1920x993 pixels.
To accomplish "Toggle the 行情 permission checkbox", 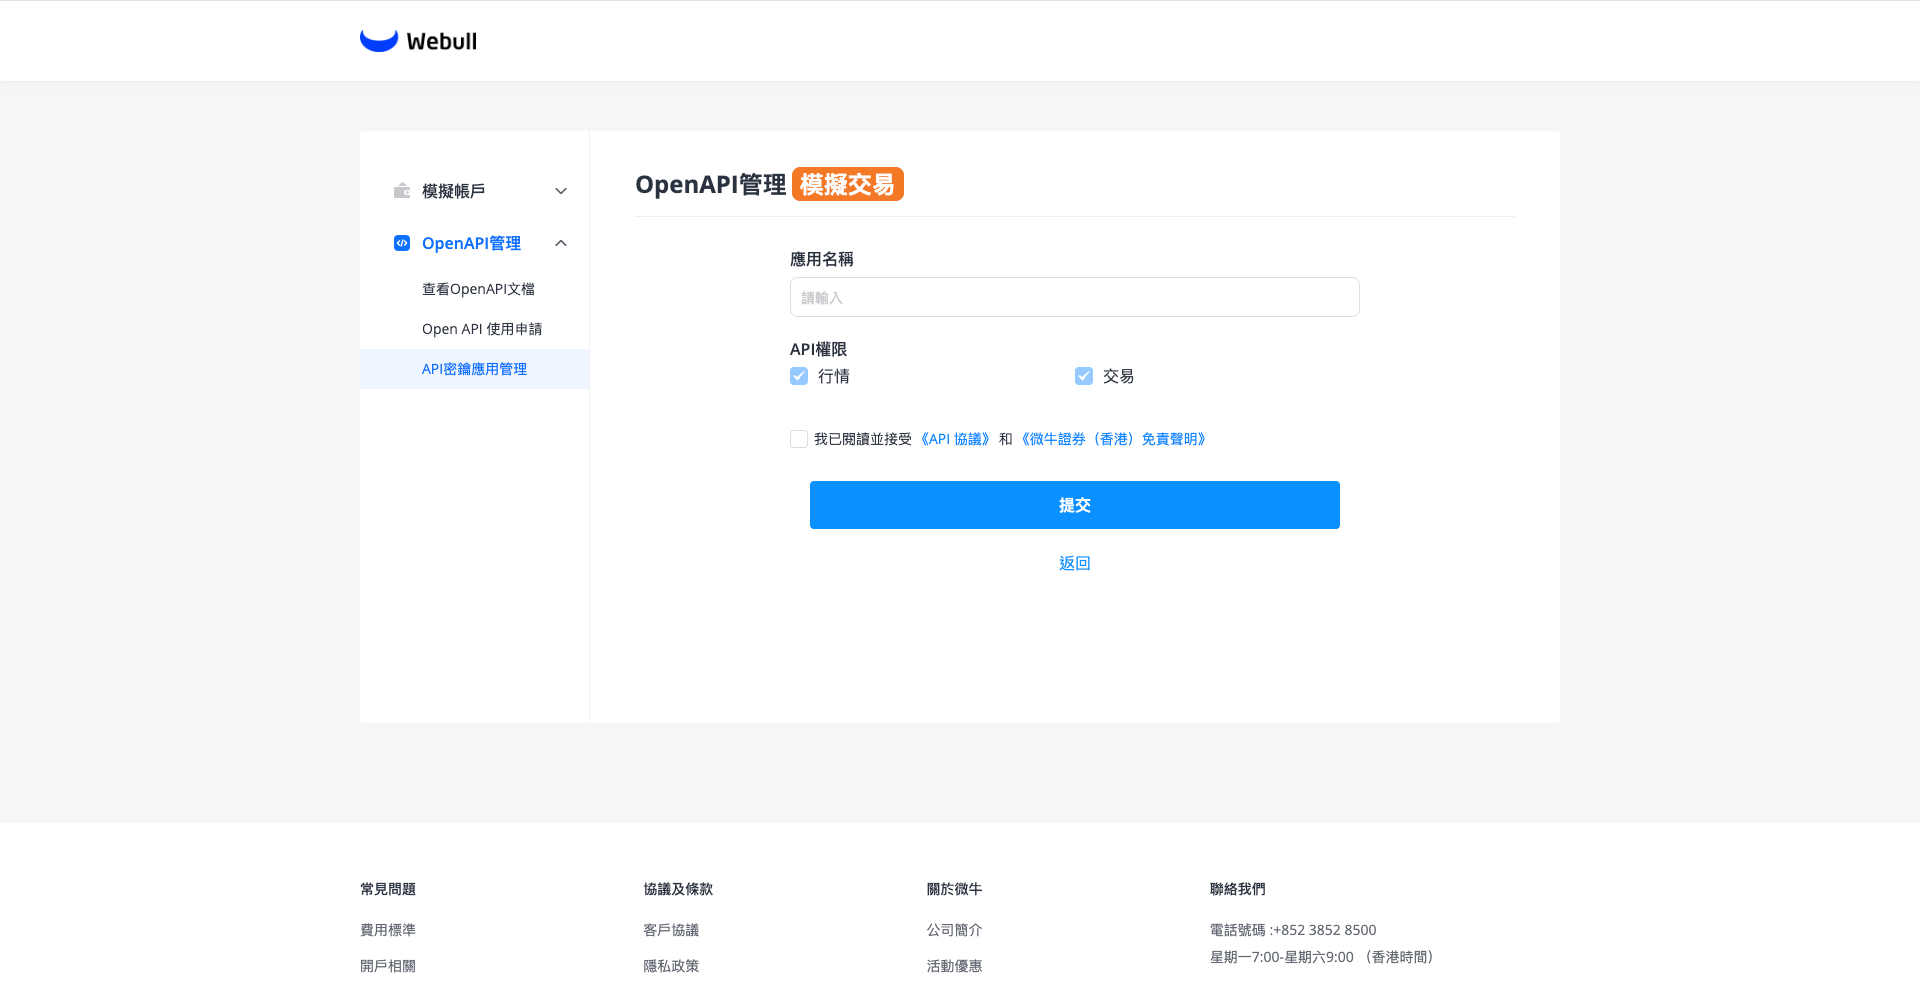I will (799, 376).
